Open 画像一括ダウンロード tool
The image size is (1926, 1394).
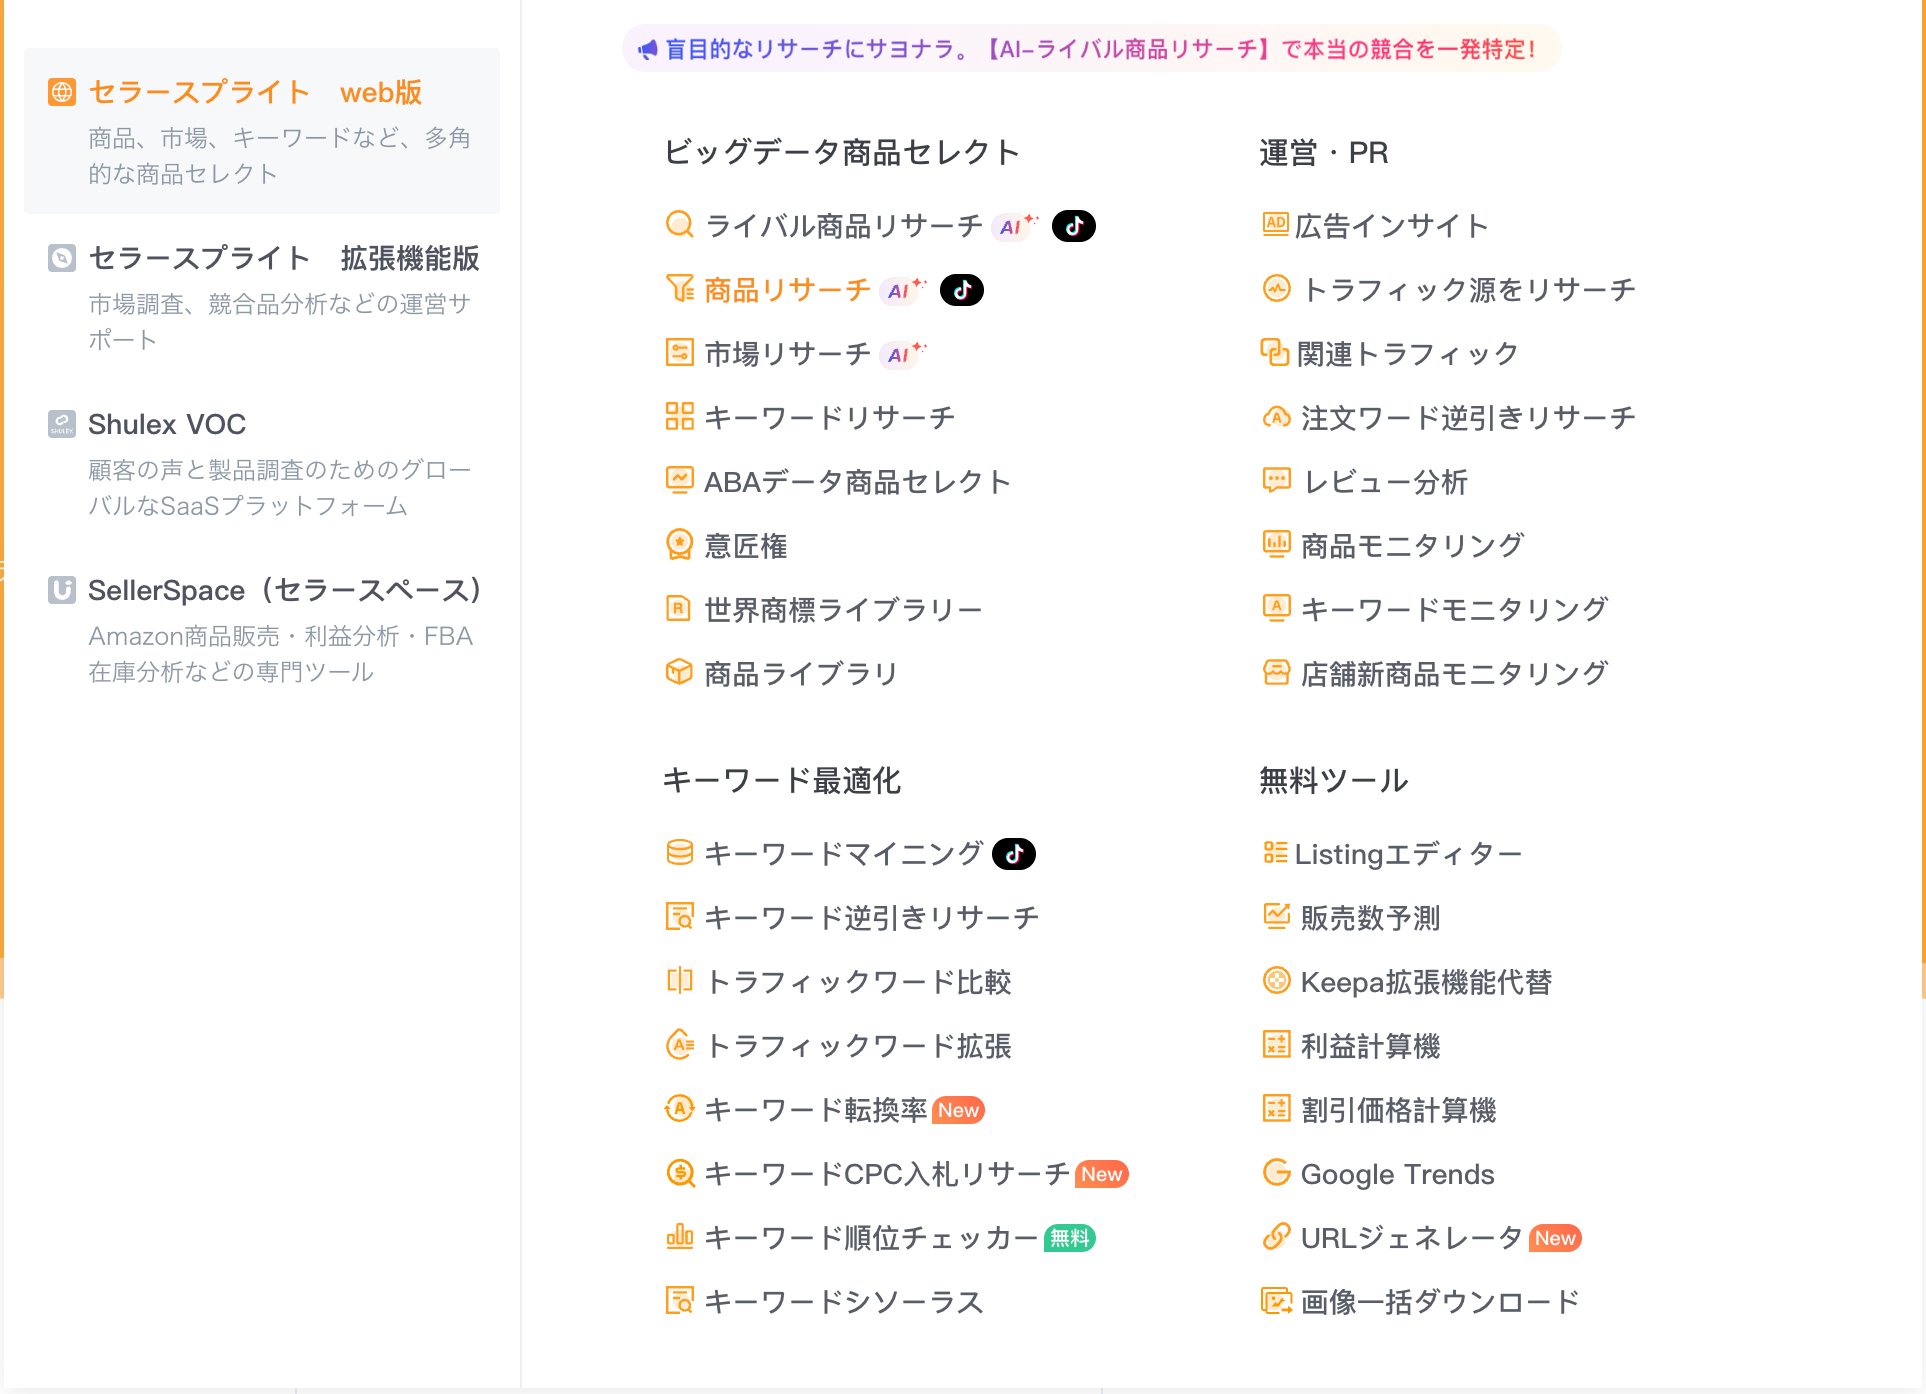(1436, 1300)
